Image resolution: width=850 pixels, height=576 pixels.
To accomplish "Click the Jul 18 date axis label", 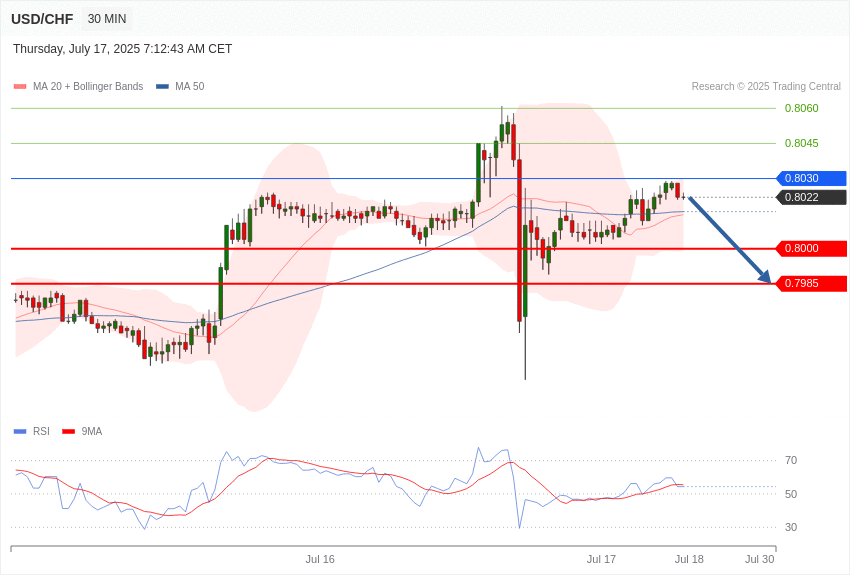I will (x=689, y=559).
